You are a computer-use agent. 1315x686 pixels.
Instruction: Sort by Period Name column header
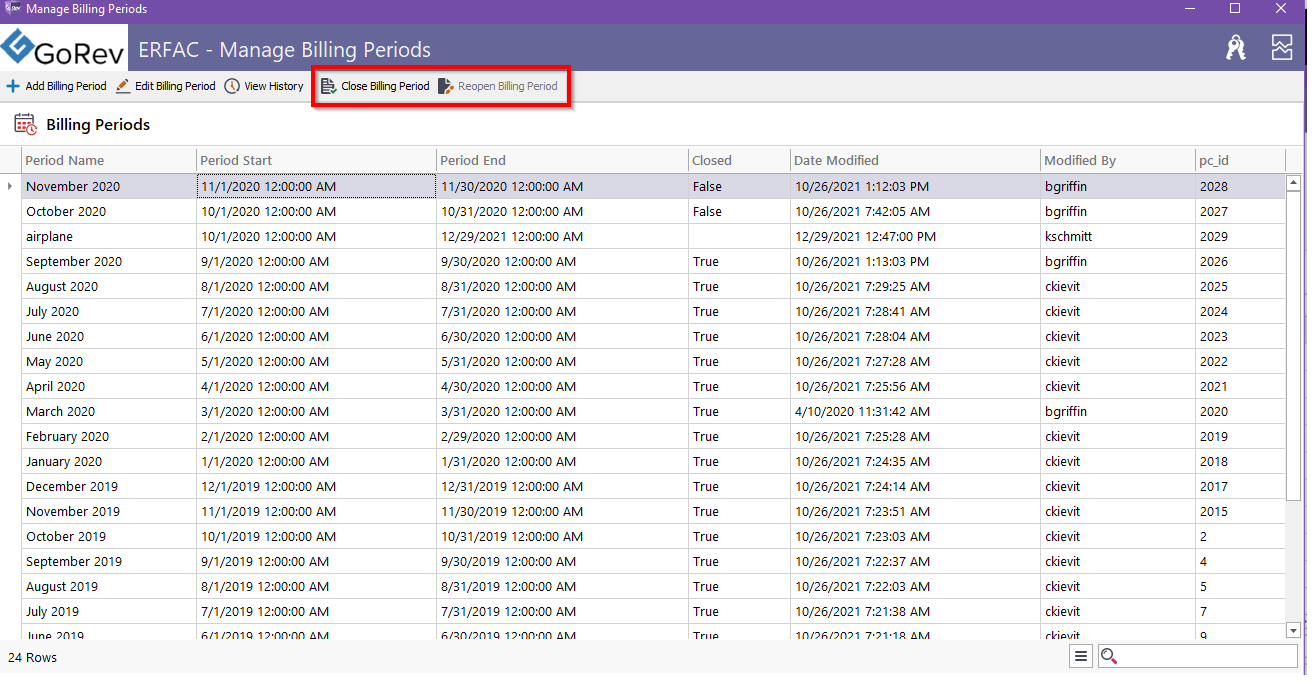tap(109, 160)
